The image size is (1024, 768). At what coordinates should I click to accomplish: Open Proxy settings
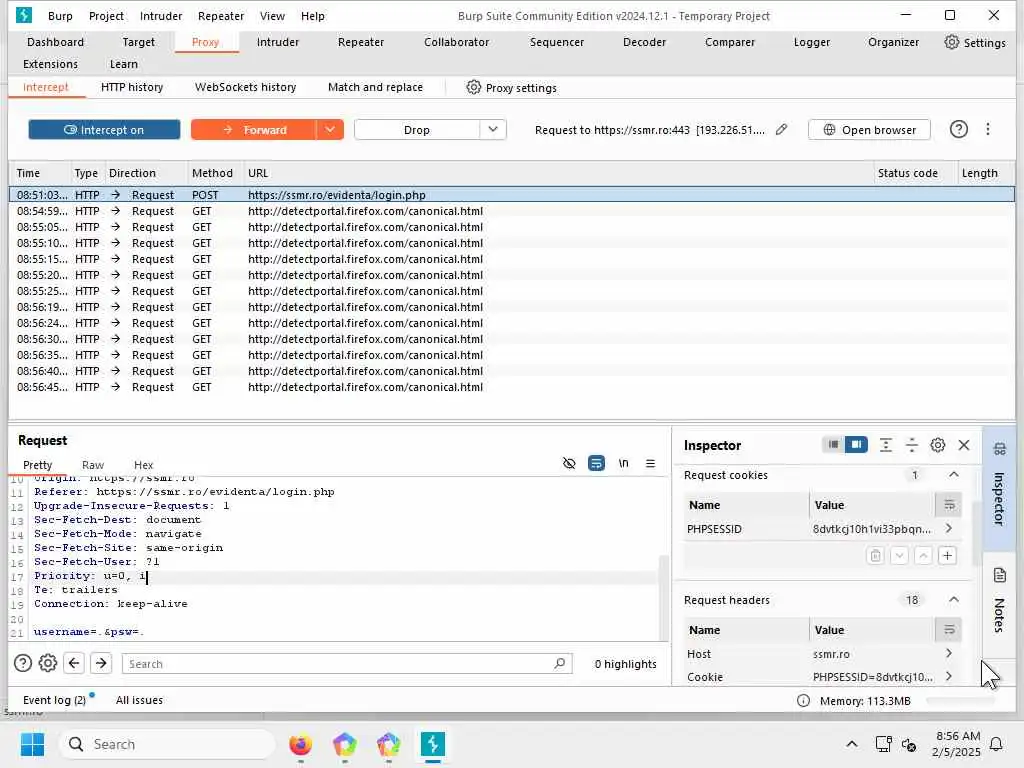tap(511, 88)
